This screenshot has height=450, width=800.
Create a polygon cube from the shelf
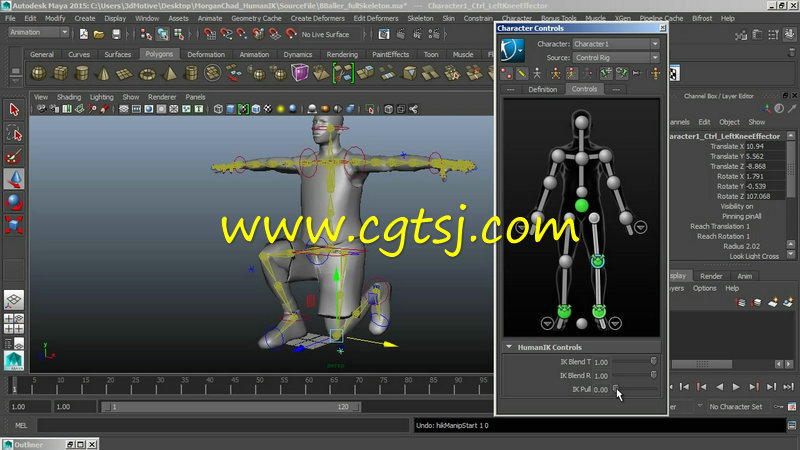click(x=60, y=73)
